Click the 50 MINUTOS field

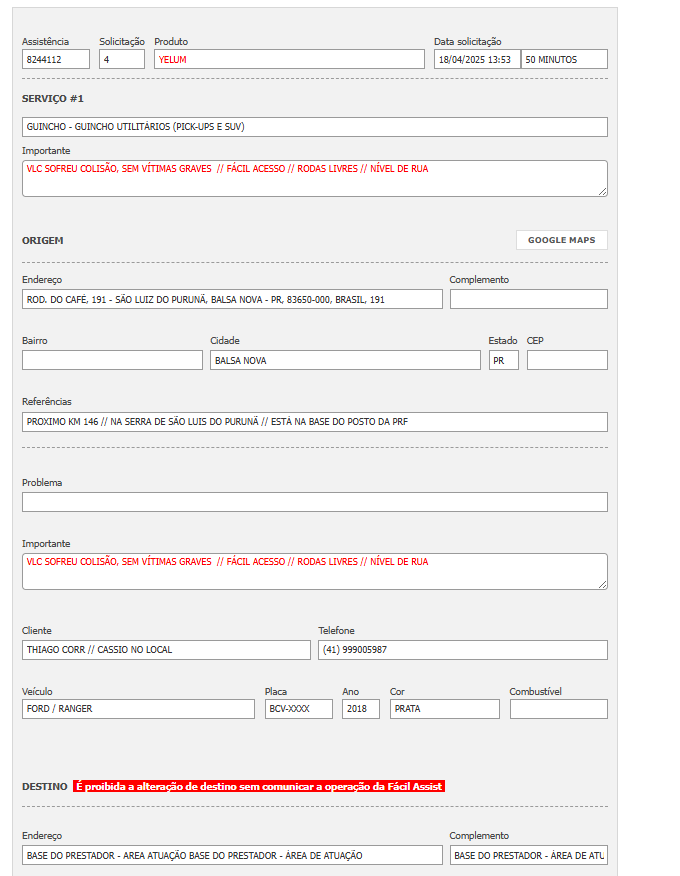point(564,60)
